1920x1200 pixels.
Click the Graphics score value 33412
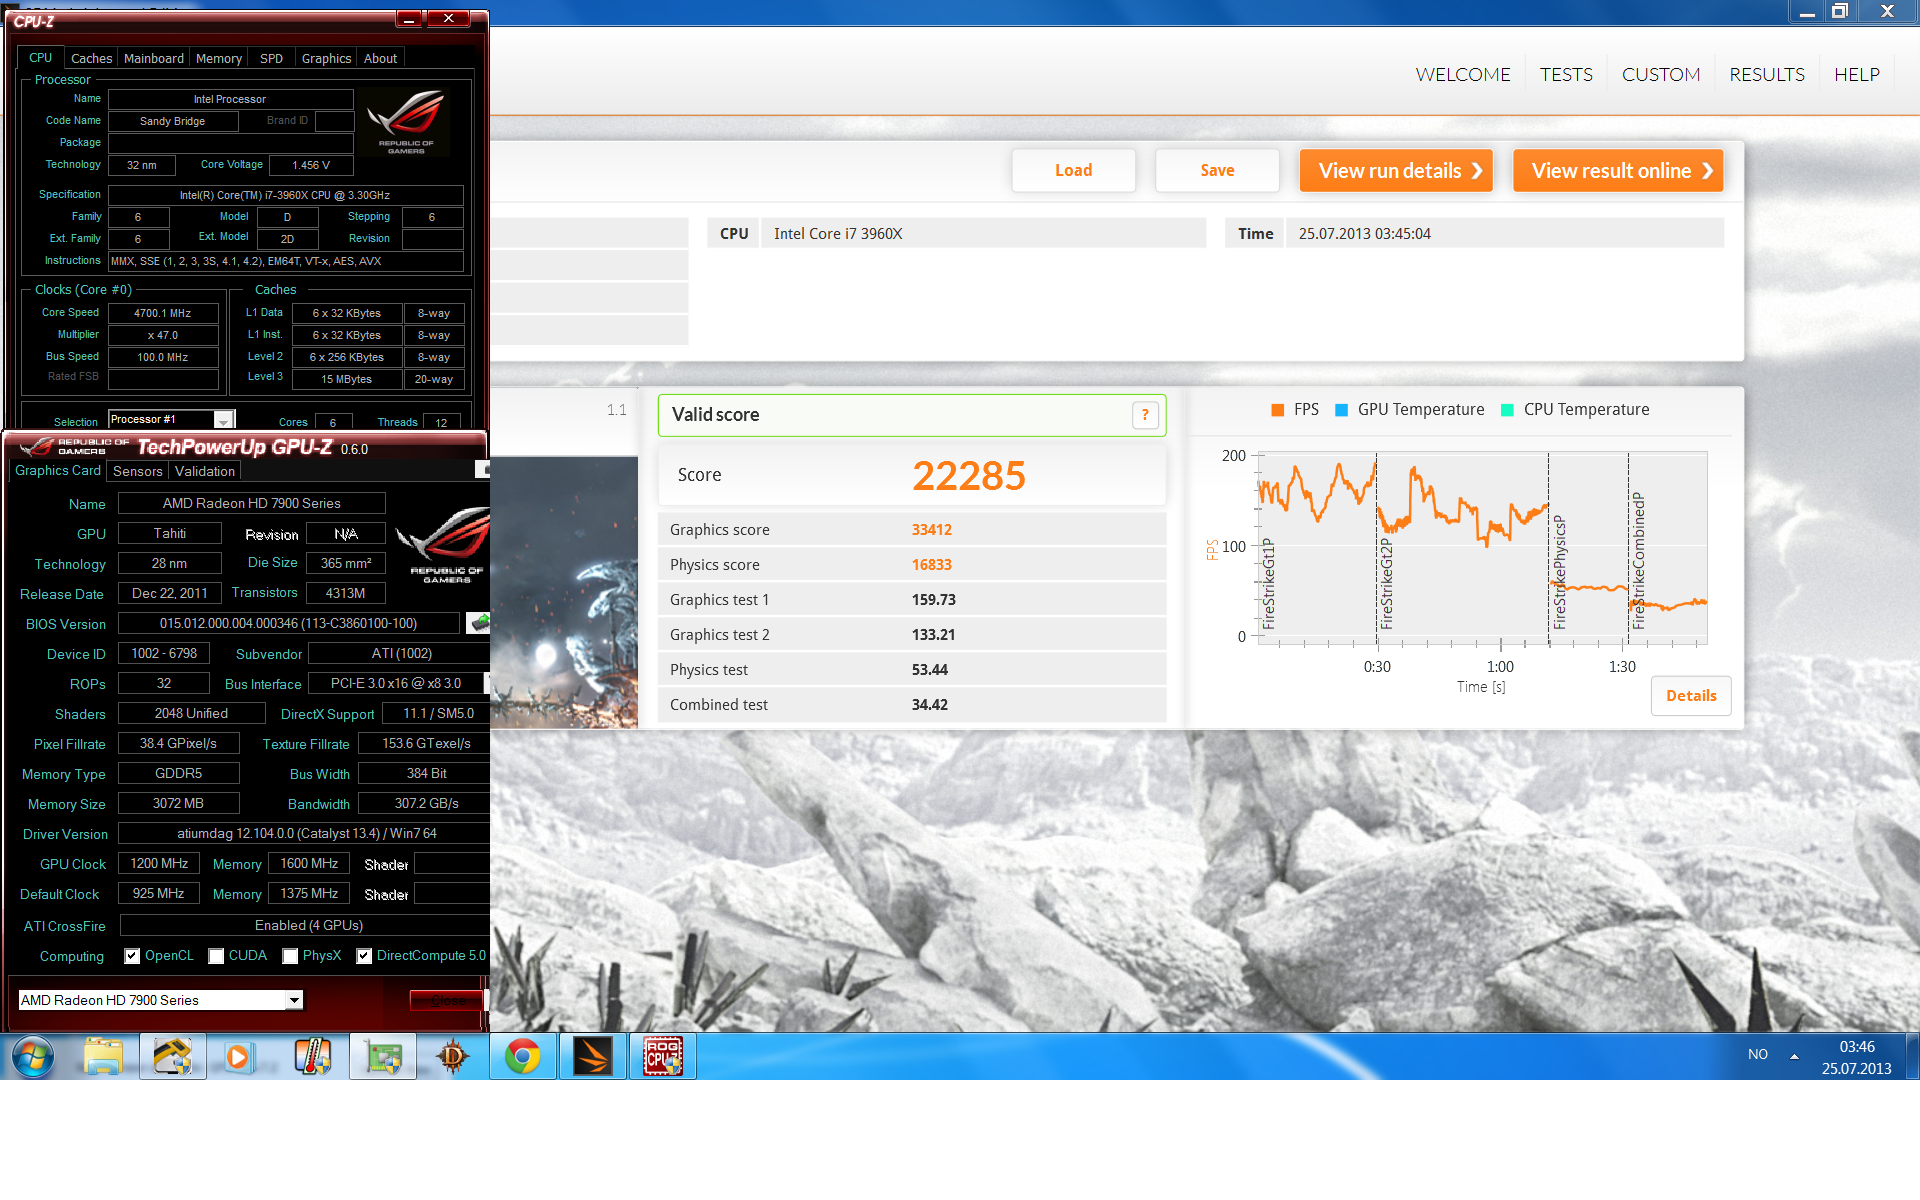932,530
